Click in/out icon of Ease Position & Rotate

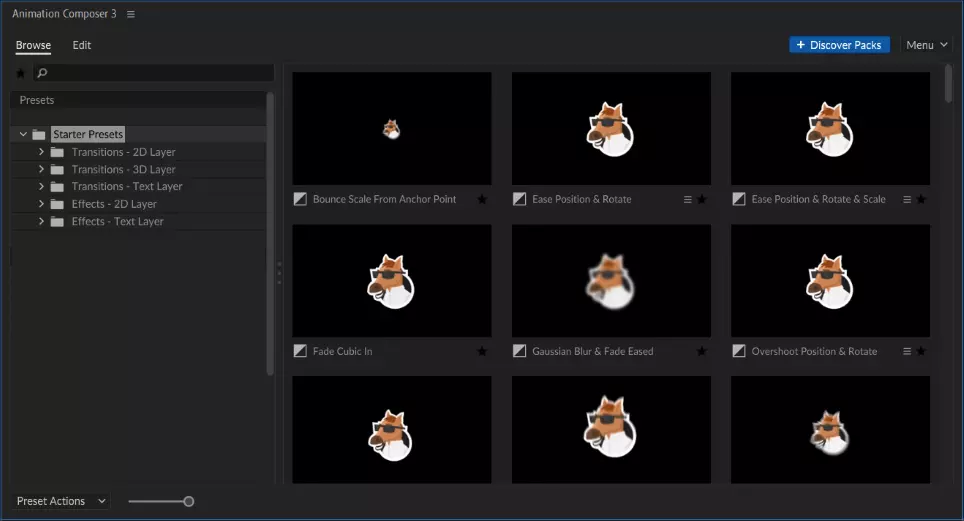pyautogui.click(x=520, y=199)
